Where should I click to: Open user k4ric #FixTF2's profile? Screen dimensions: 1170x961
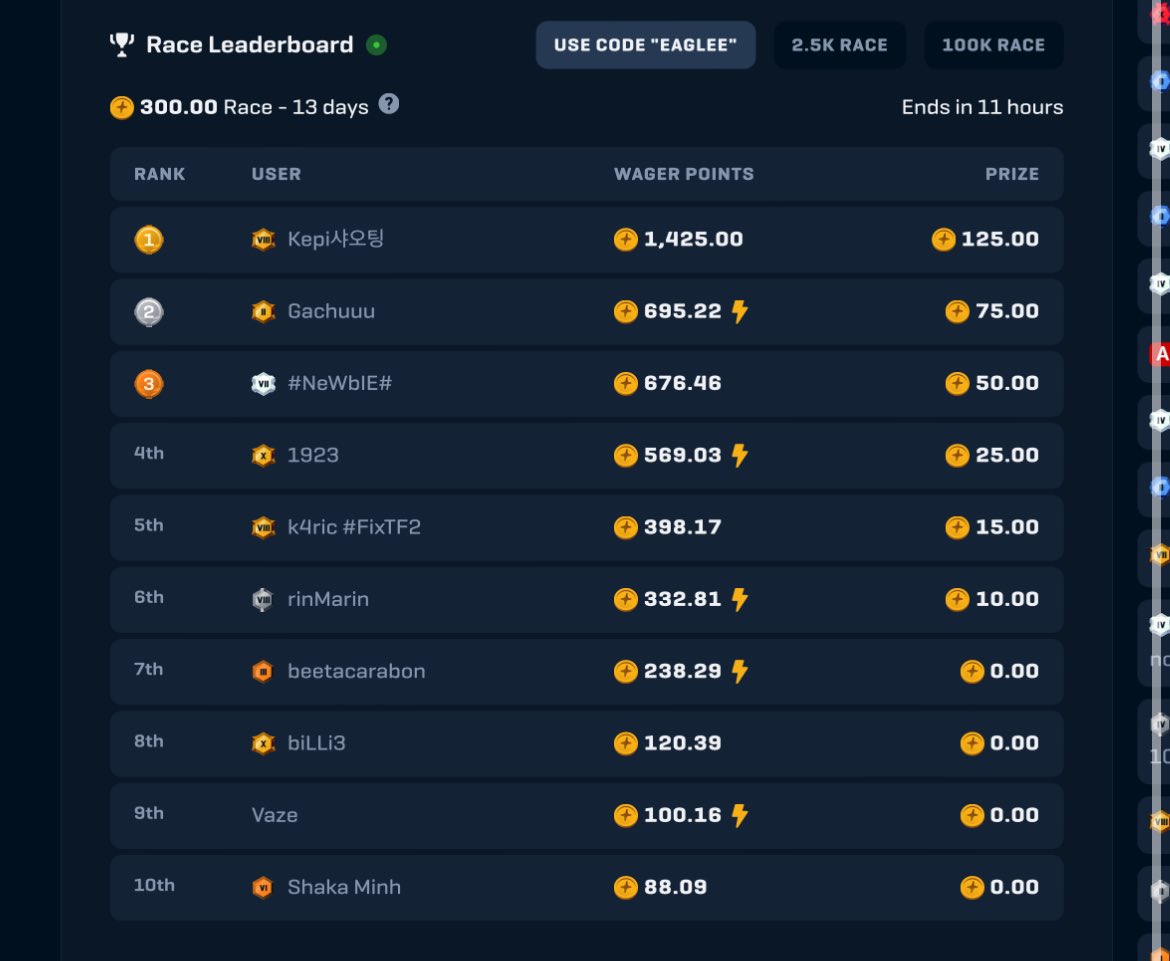[x=354, y=528]
